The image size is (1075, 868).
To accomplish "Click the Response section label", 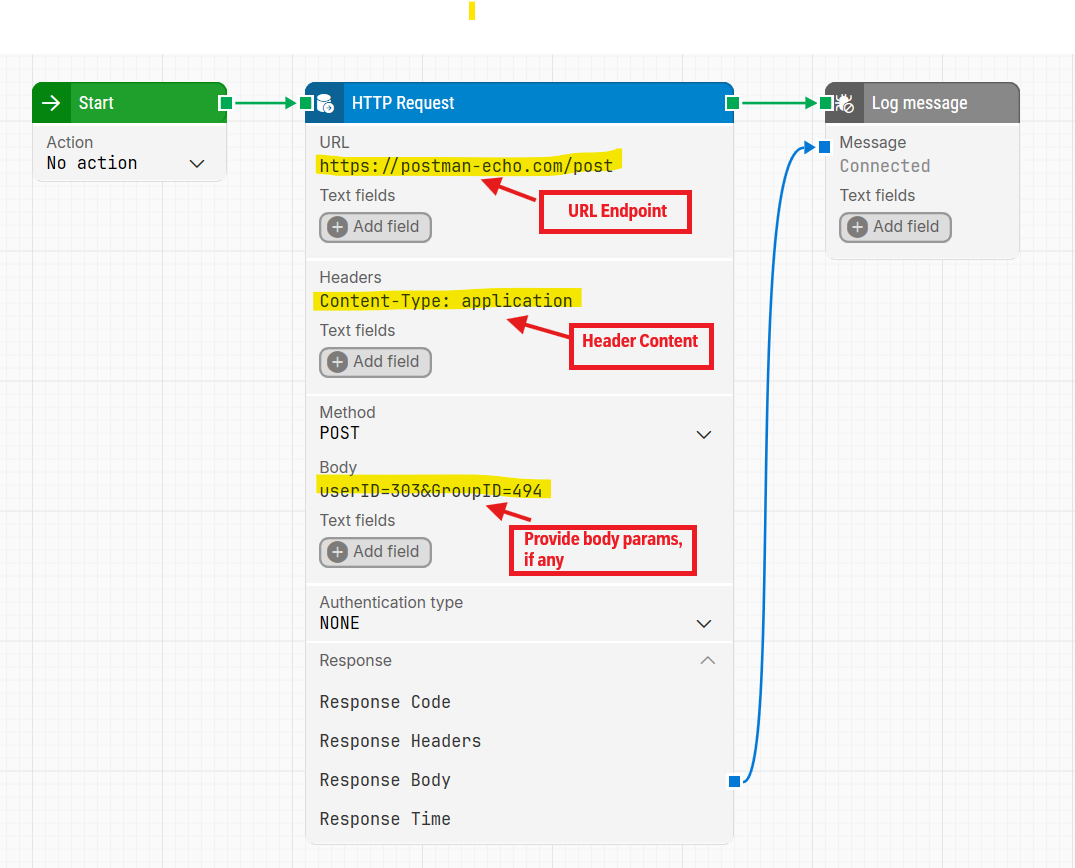I will [x=355, y=660].
